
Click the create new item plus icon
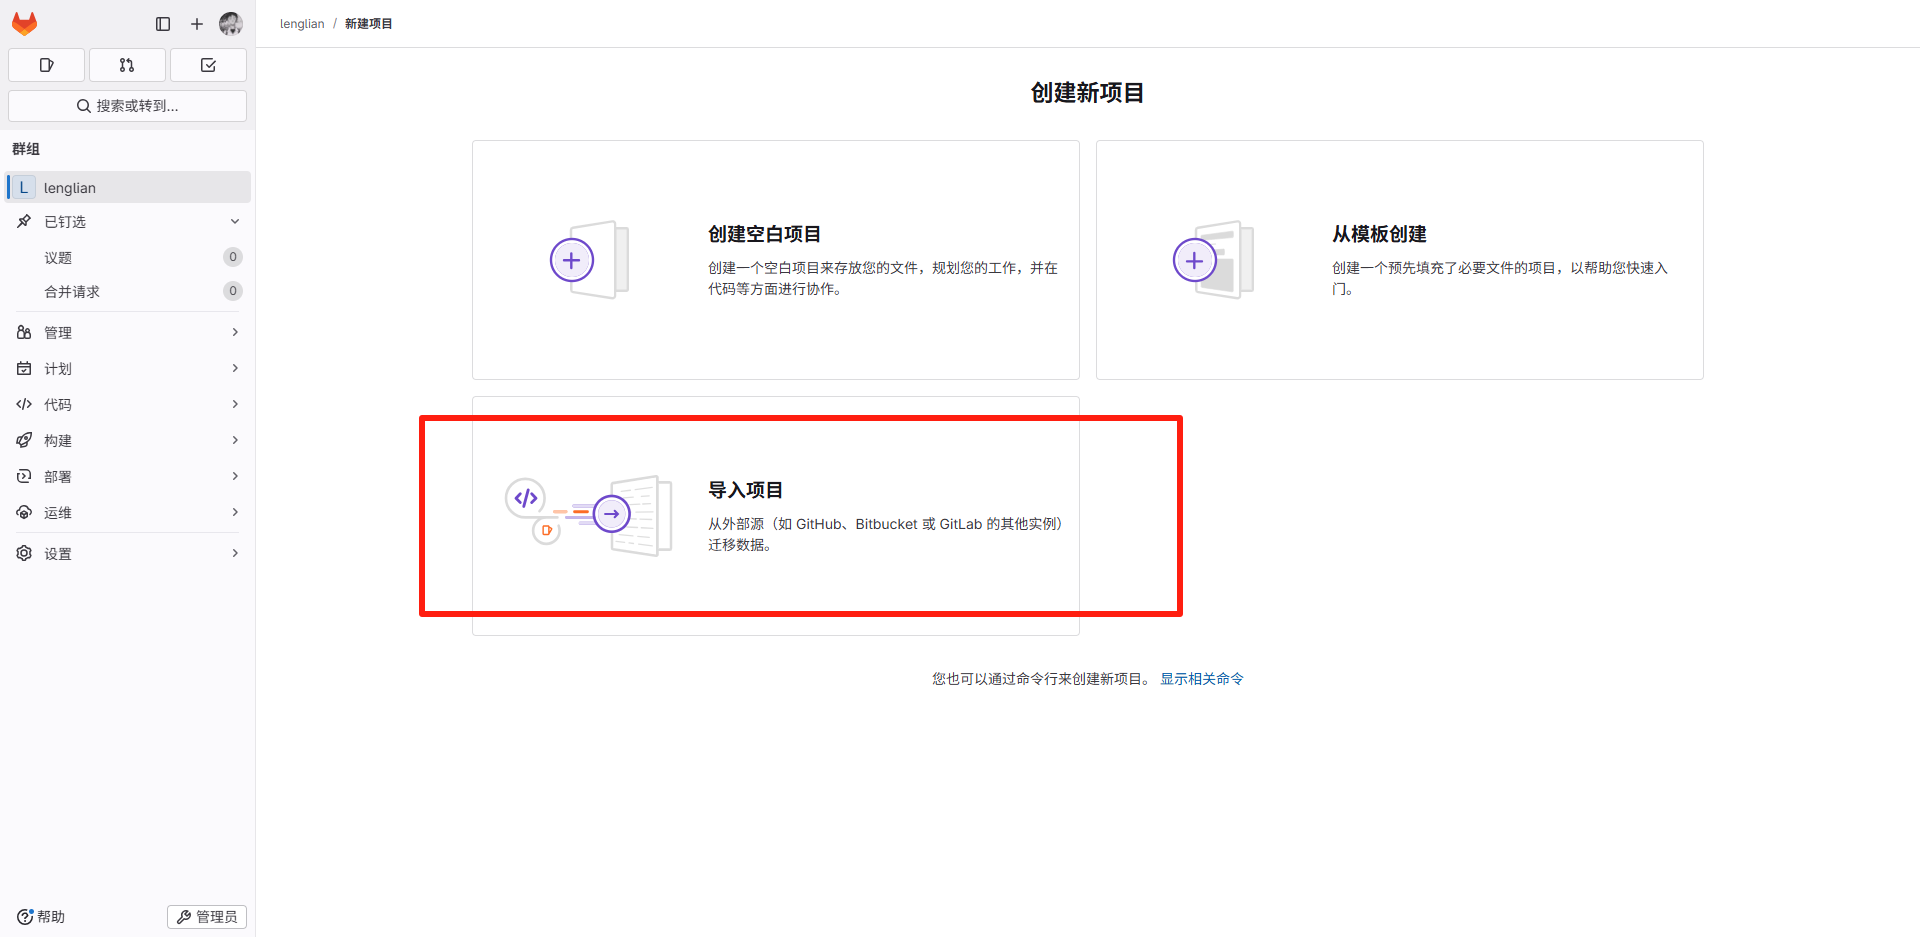click(196, 23)
